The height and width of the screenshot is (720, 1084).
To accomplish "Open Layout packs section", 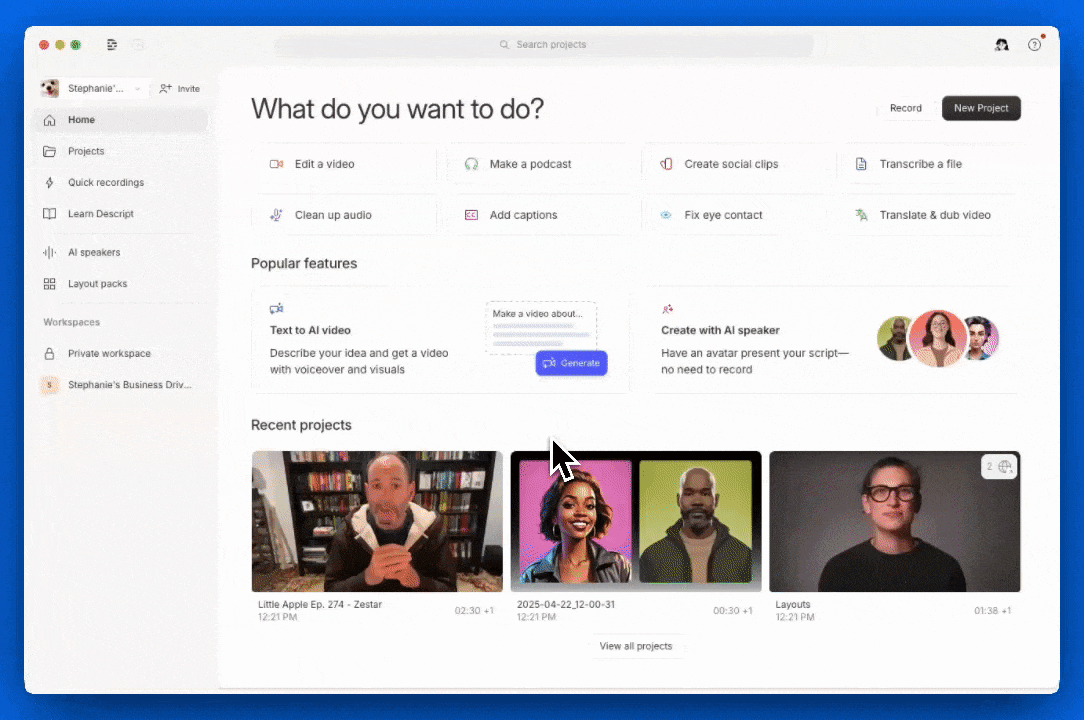I will [x=121, y=284].
